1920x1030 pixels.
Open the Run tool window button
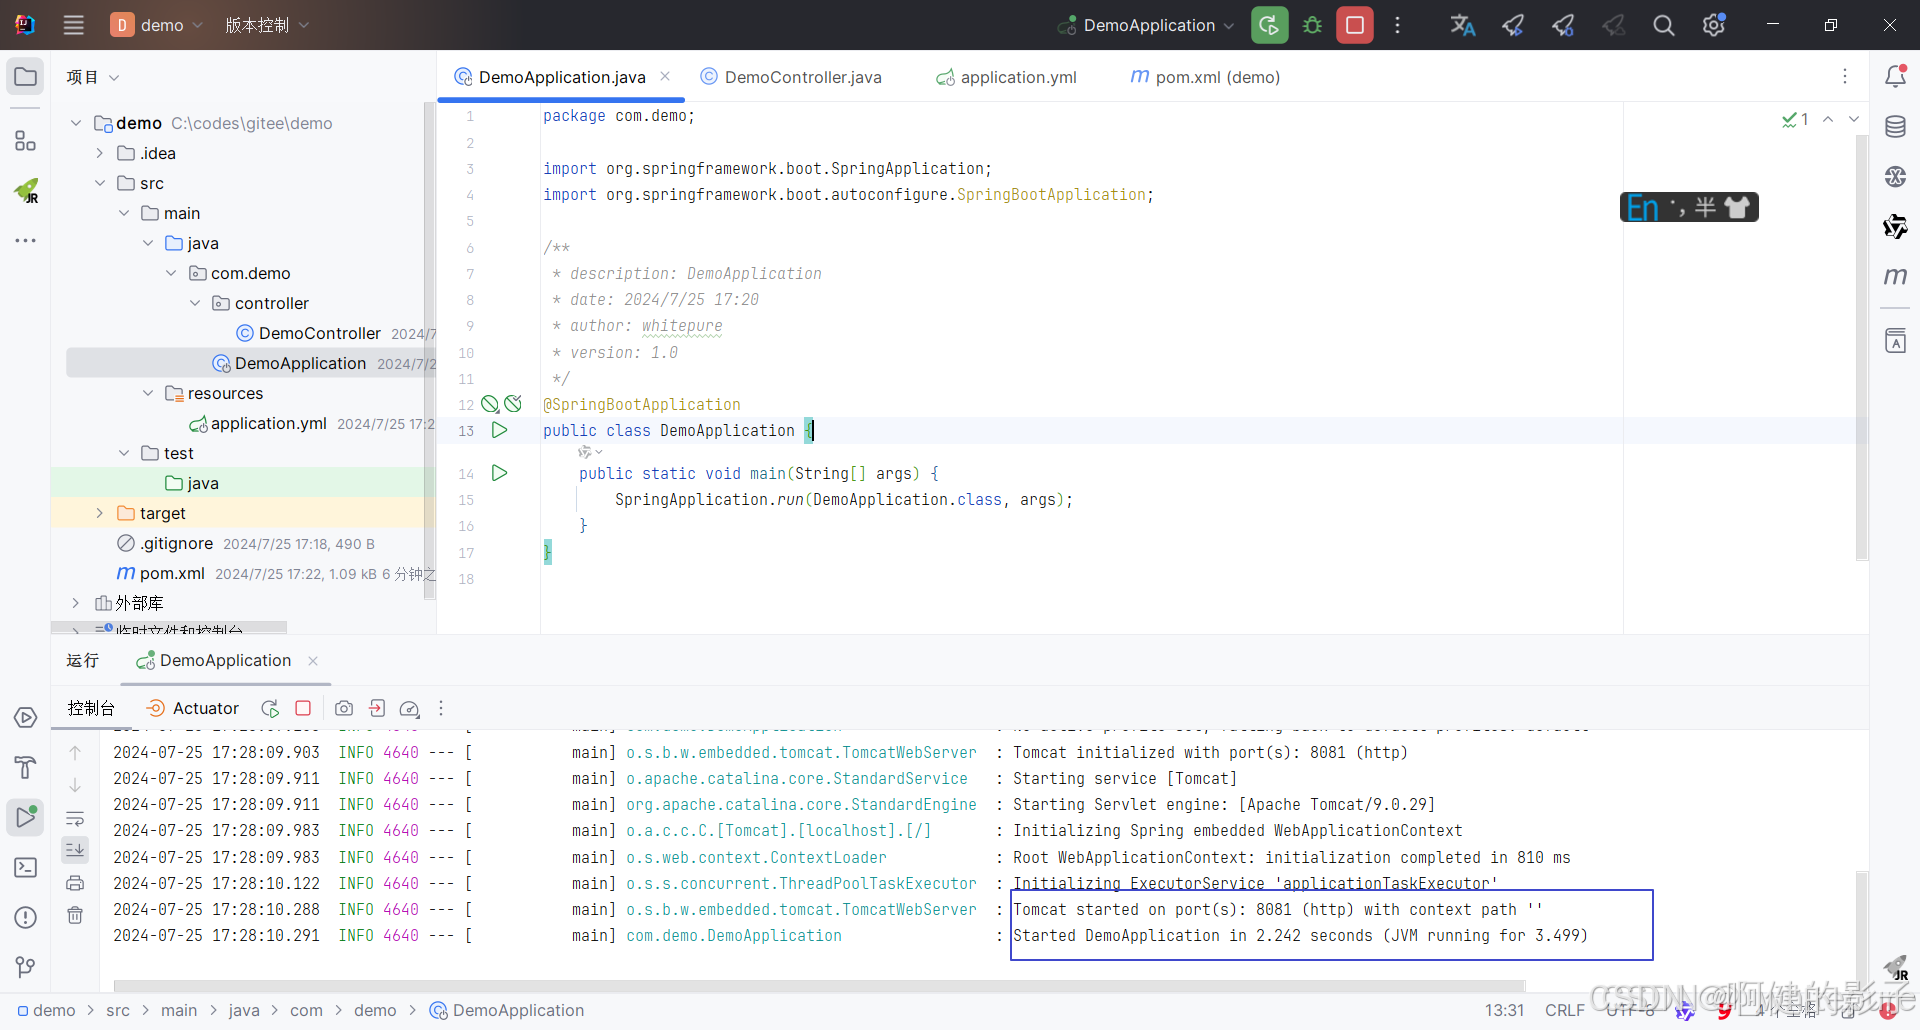(x=26, y=817)
